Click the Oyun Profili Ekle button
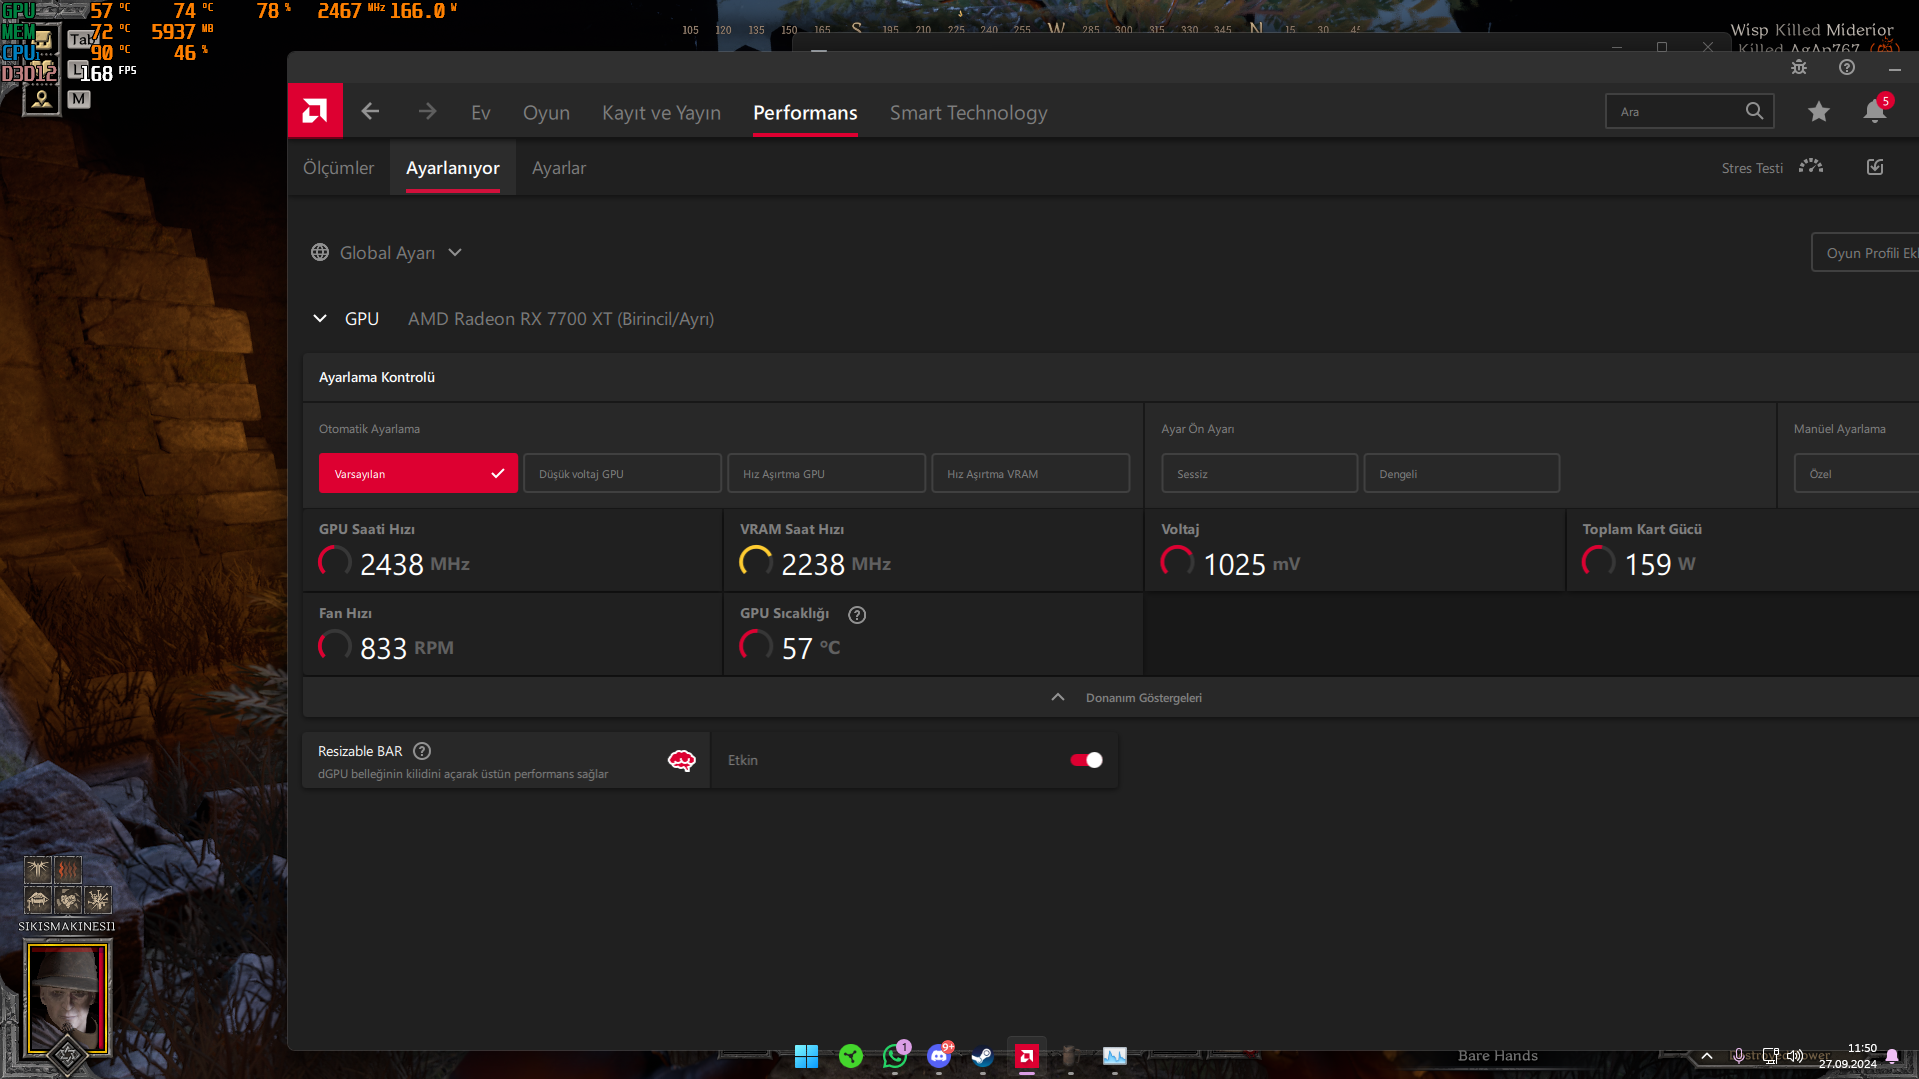The height and width of the screenshot is (1079, 1919). [1865, 252]
